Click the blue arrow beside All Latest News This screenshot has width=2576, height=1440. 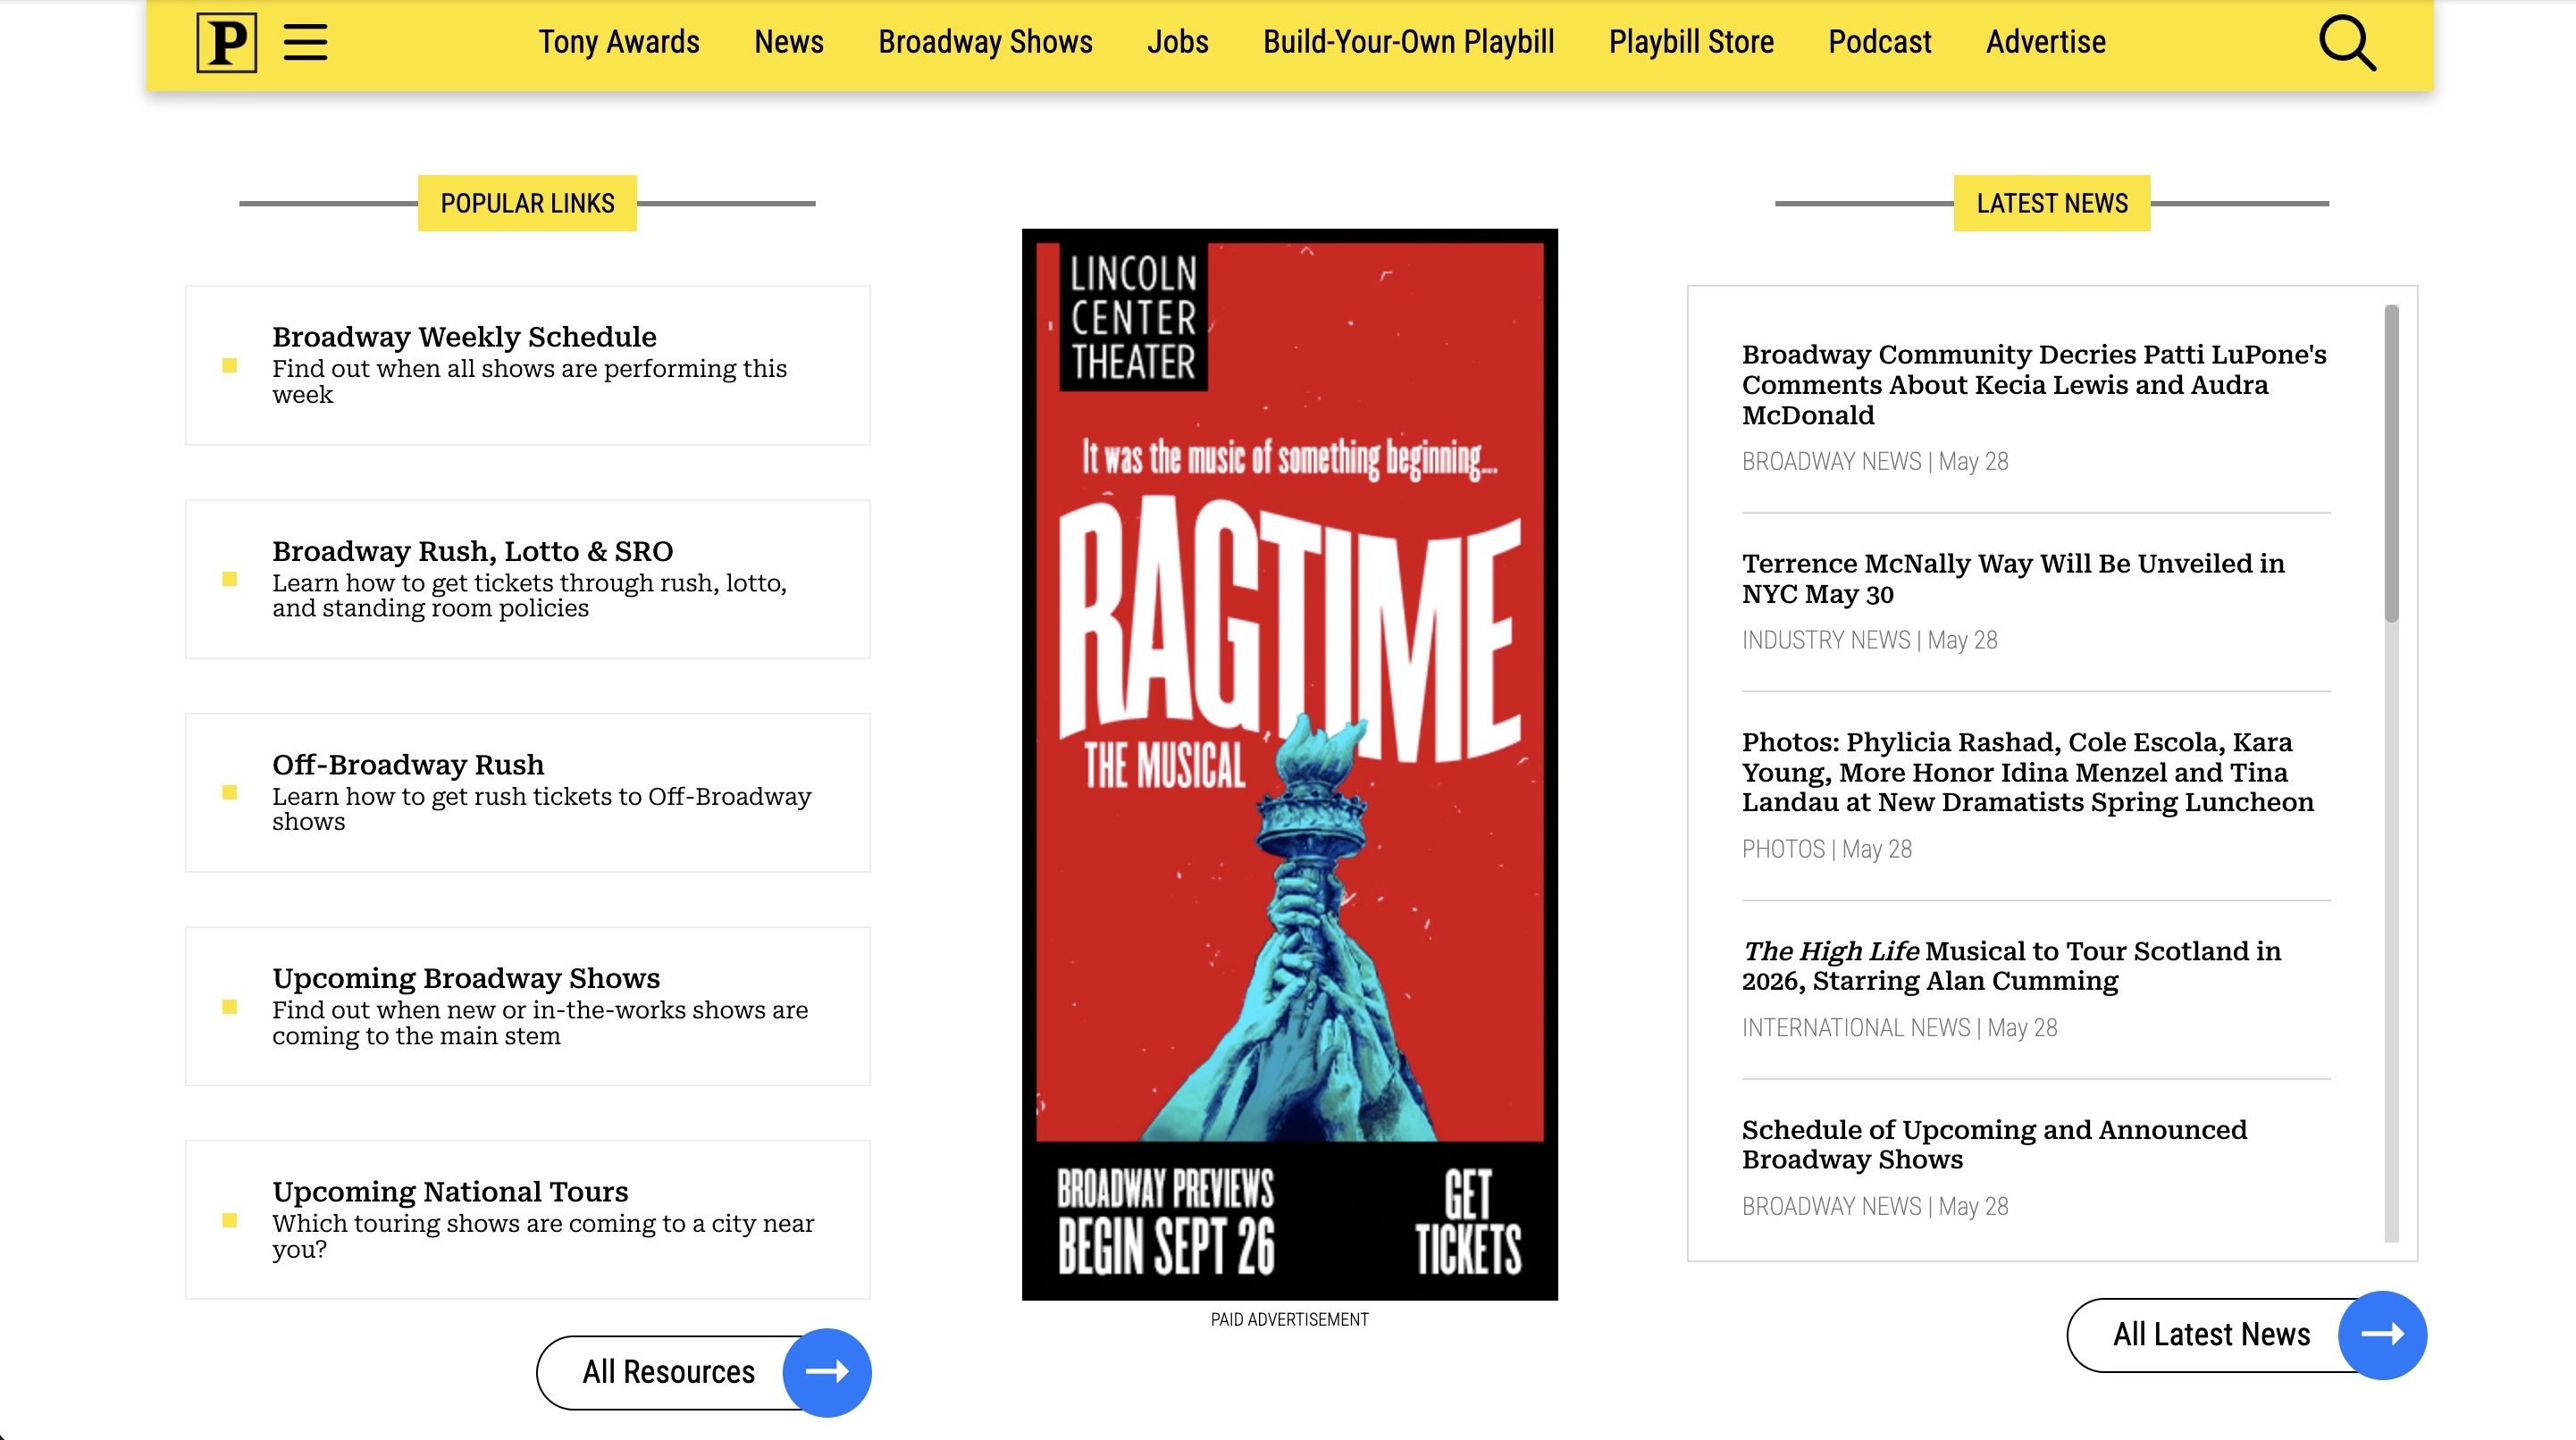coord(2382,1334)
